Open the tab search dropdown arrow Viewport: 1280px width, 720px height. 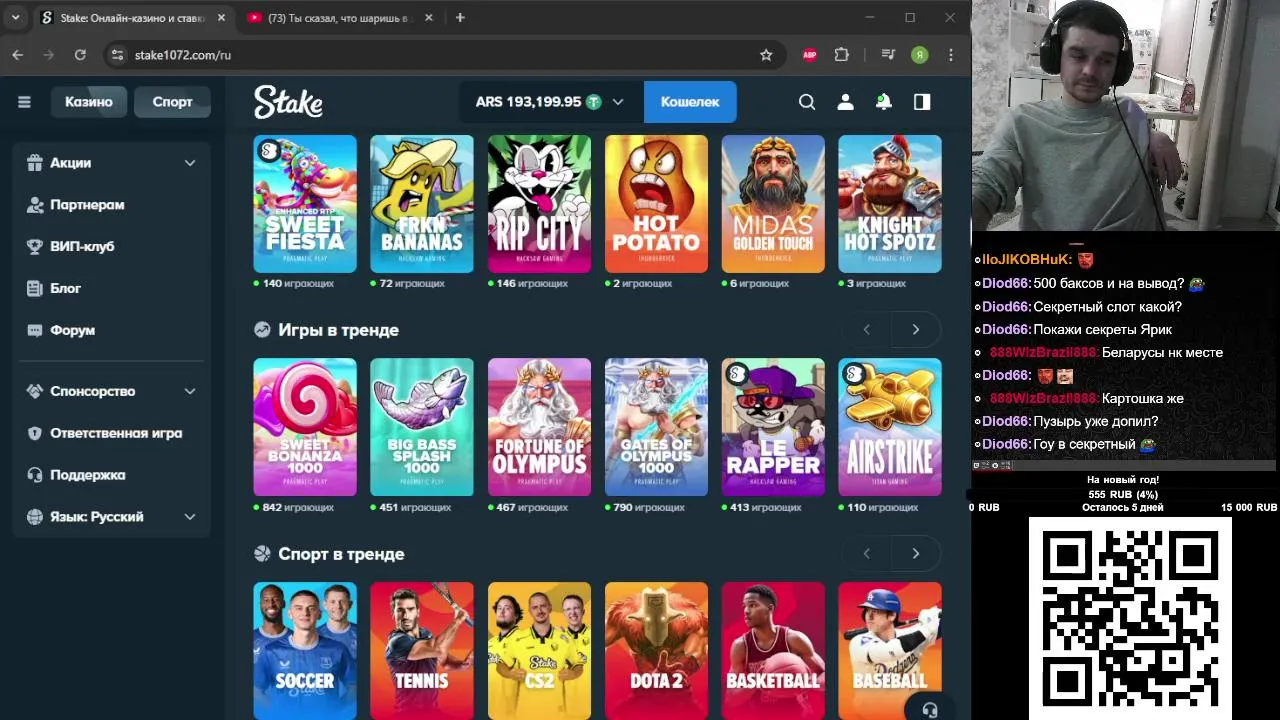point(15,18)
